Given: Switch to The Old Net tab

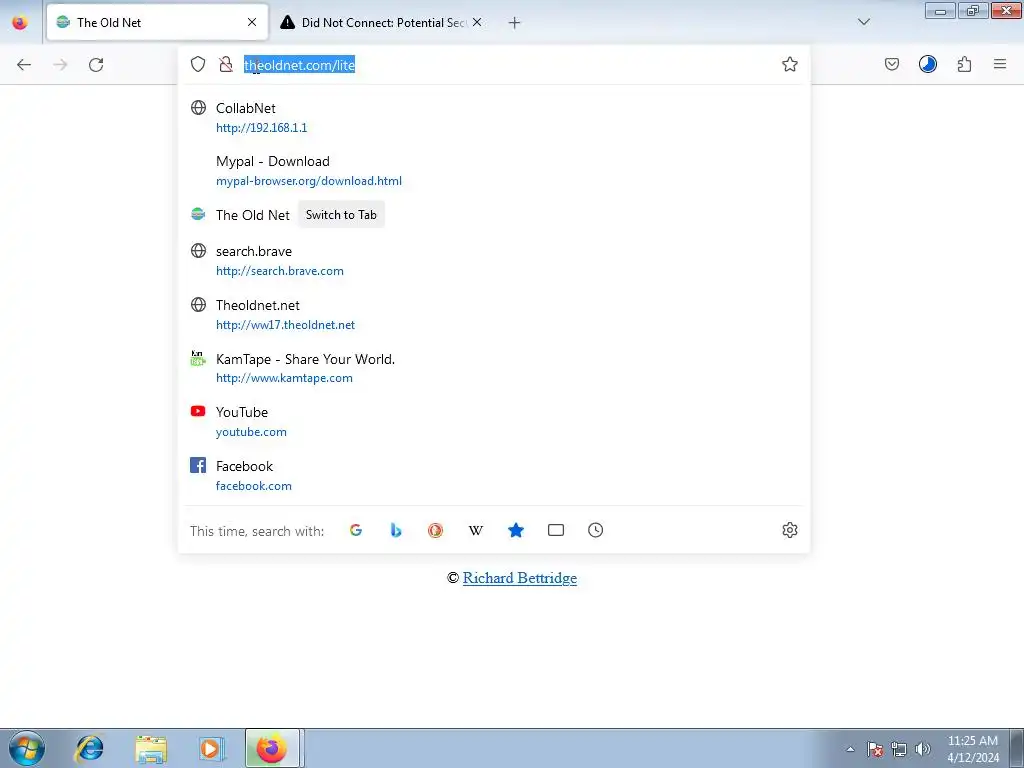Looking at the screenshot, I should tap(157, 22).
